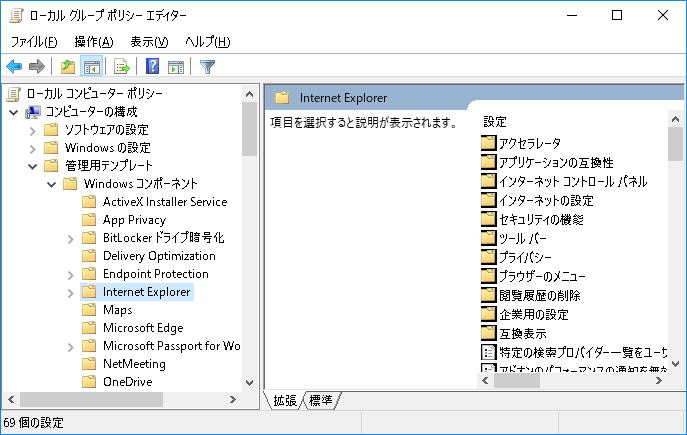Screen dimensions: 687x435
Task: Click the セキュリティの機能 folder icon
Action: click(488, 219)
